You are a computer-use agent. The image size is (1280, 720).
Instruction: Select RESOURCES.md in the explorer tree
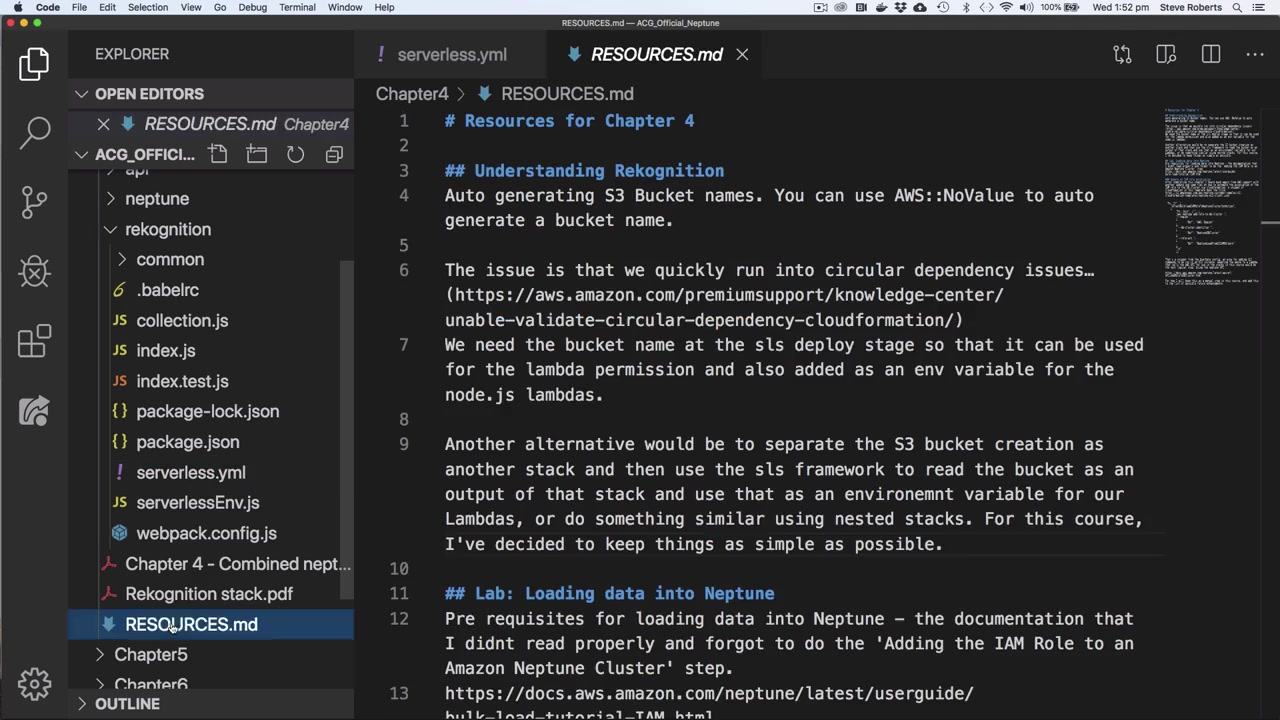[191, 625]
